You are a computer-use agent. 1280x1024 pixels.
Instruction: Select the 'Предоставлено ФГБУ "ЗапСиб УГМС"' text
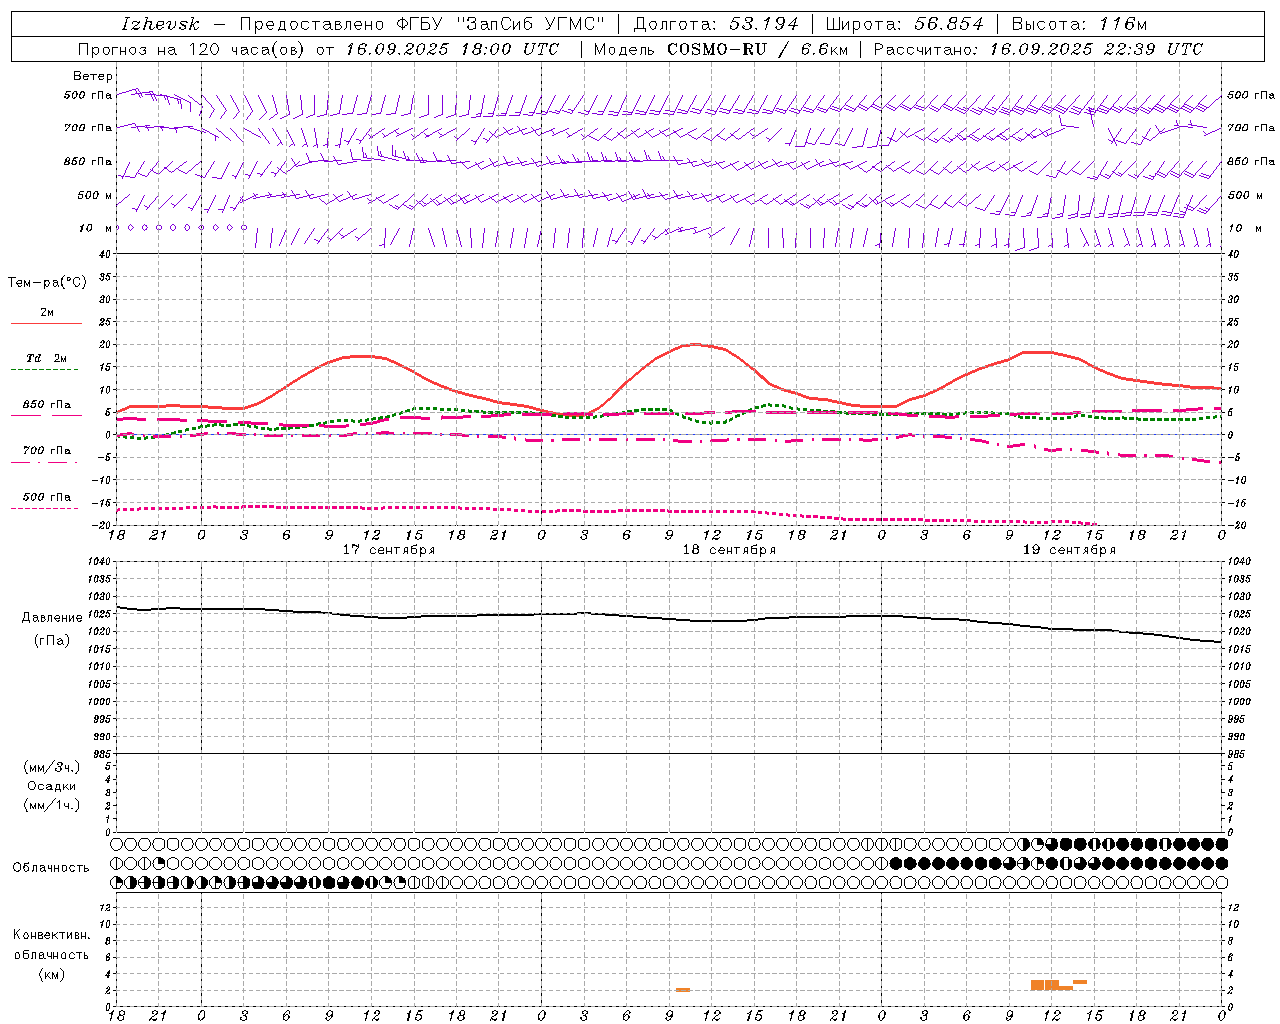[x=422, y=24]
